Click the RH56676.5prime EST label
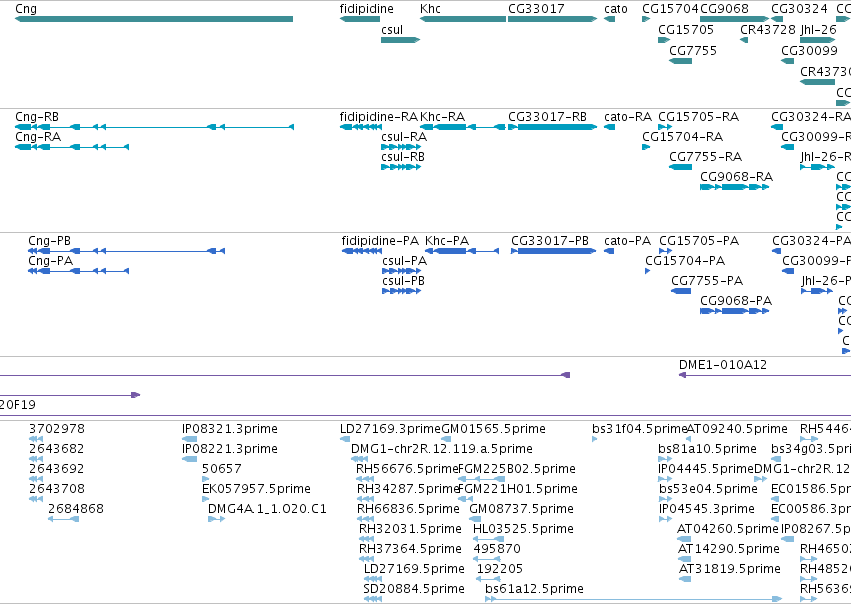 (408, 469)
